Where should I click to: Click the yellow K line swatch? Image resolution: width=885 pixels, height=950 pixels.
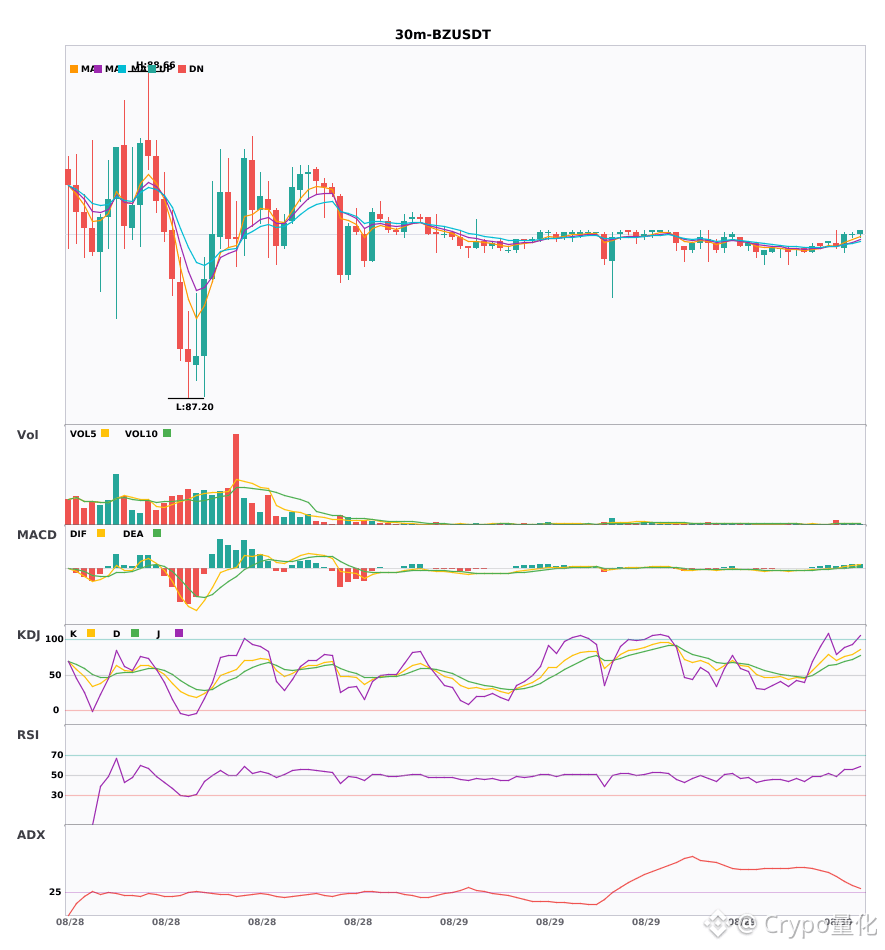tap(91, 633)
